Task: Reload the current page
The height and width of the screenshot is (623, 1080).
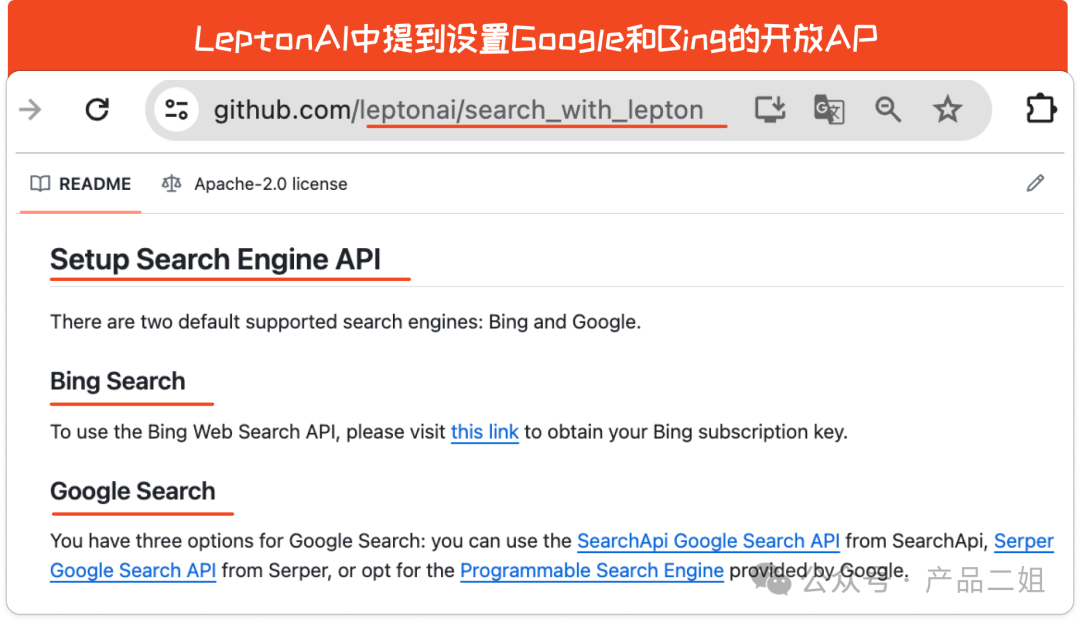Action: coord(97,110)
